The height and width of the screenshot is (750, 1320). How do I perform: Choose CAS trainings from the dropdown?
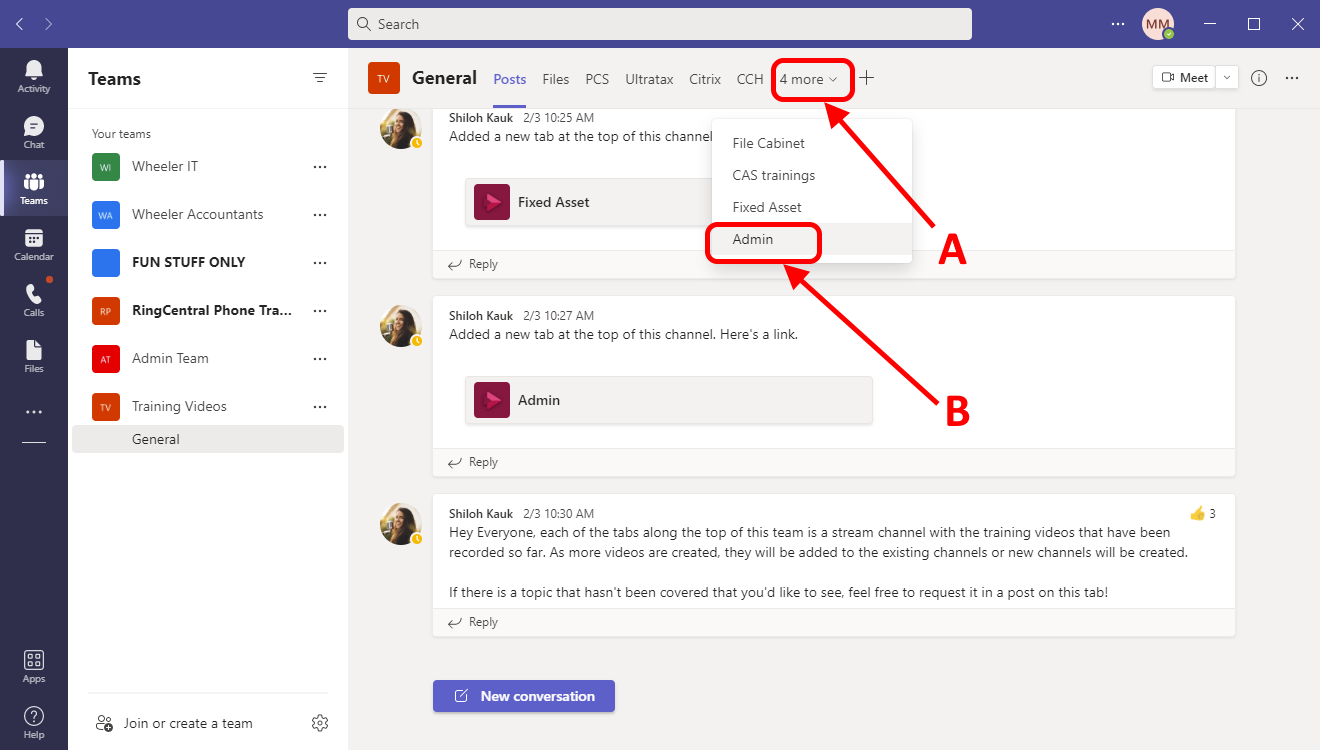click(x=812, y=175)
